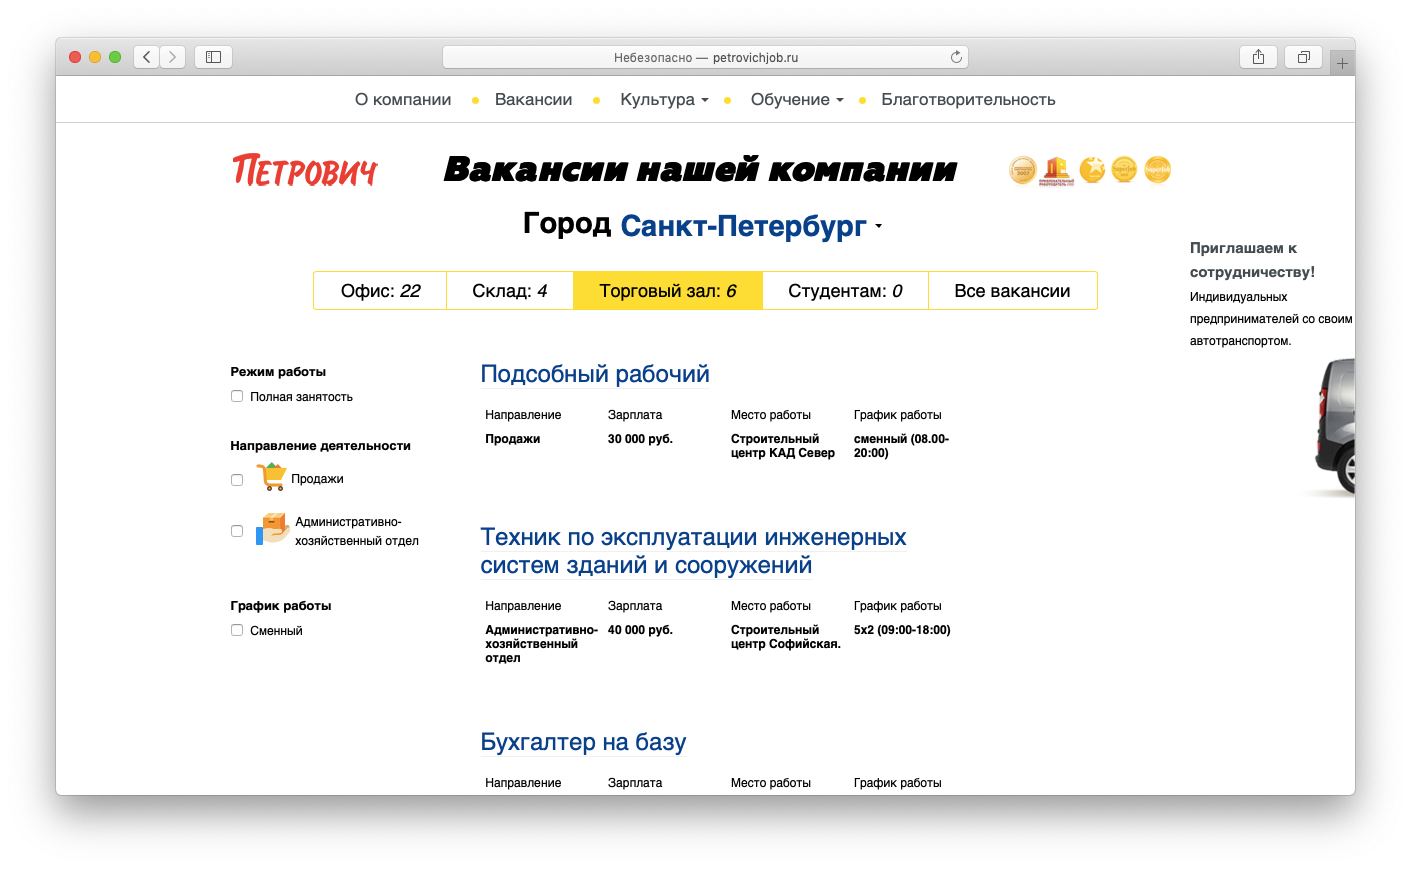The width and height of the screenshot is (1411, 869).
Task: Click the first gold award badge
Action: click(1023, 170)
